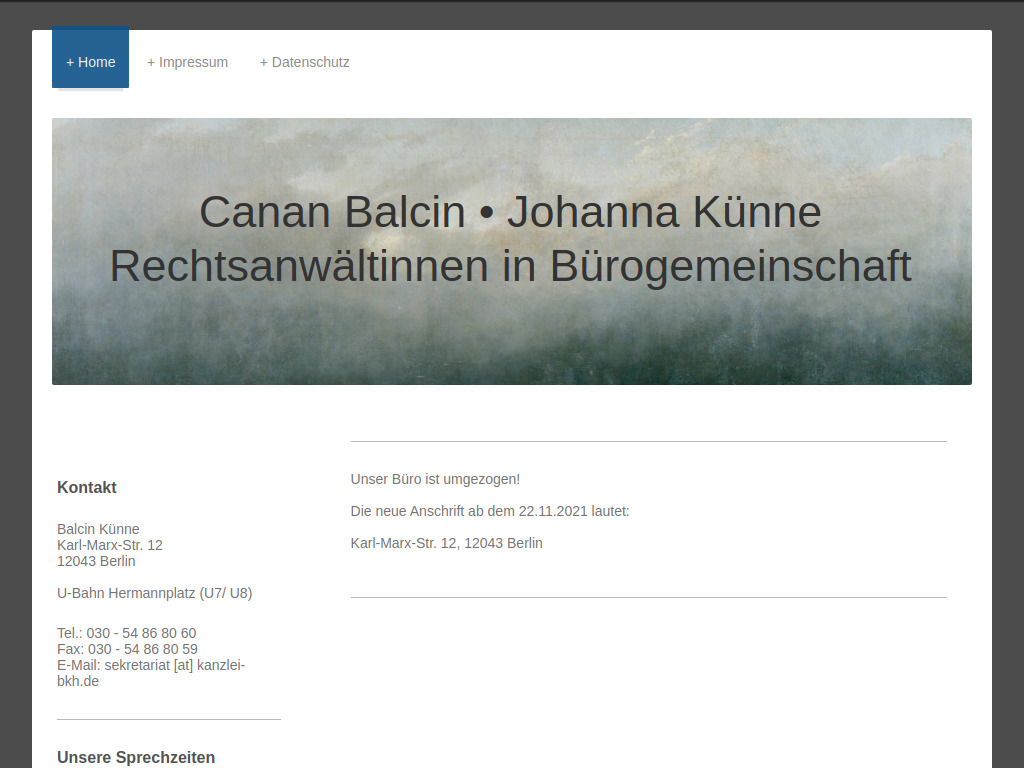
Task: Click the relocation notice Unser Büro ist umgezogen
Action: pyautogui.click(x=434, y=478)
